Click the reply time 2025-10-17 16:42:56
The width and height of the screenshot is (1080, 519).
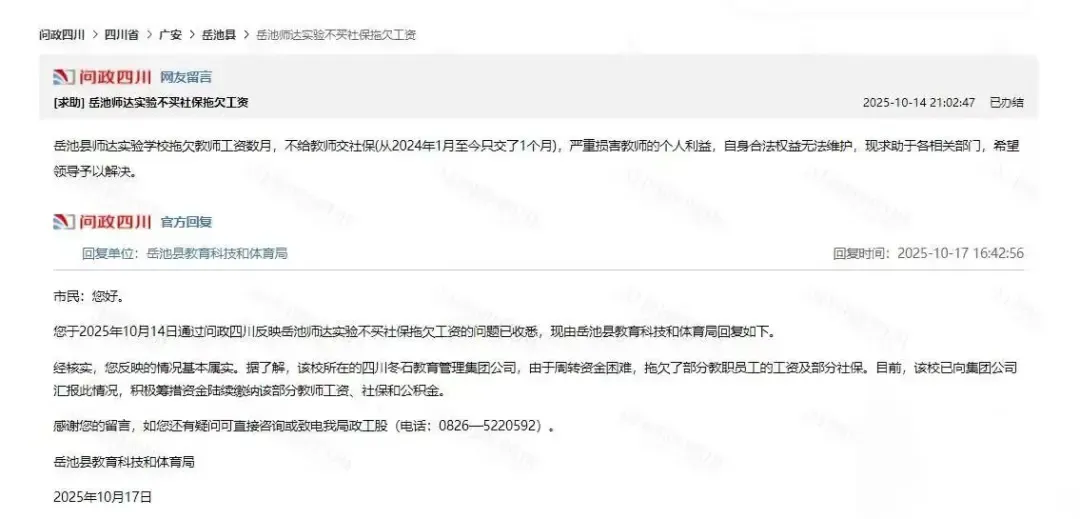click(x=961, y=253)
